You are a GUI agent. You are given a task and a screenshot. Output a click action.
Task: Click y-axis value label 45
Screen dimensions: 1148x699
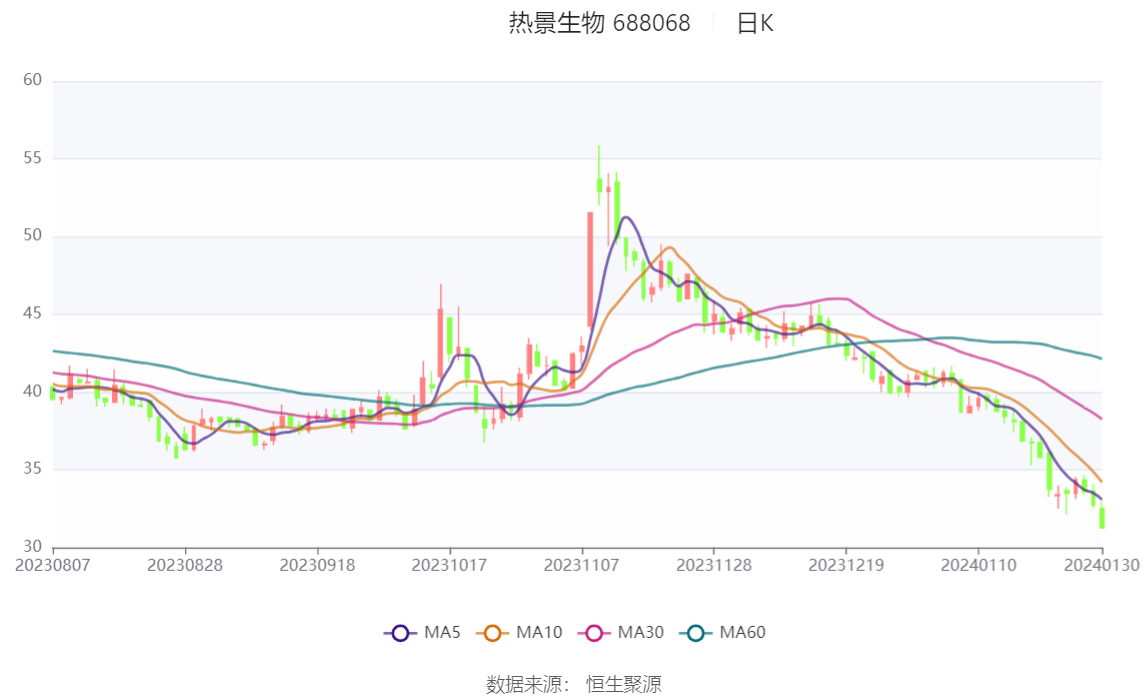32,313
